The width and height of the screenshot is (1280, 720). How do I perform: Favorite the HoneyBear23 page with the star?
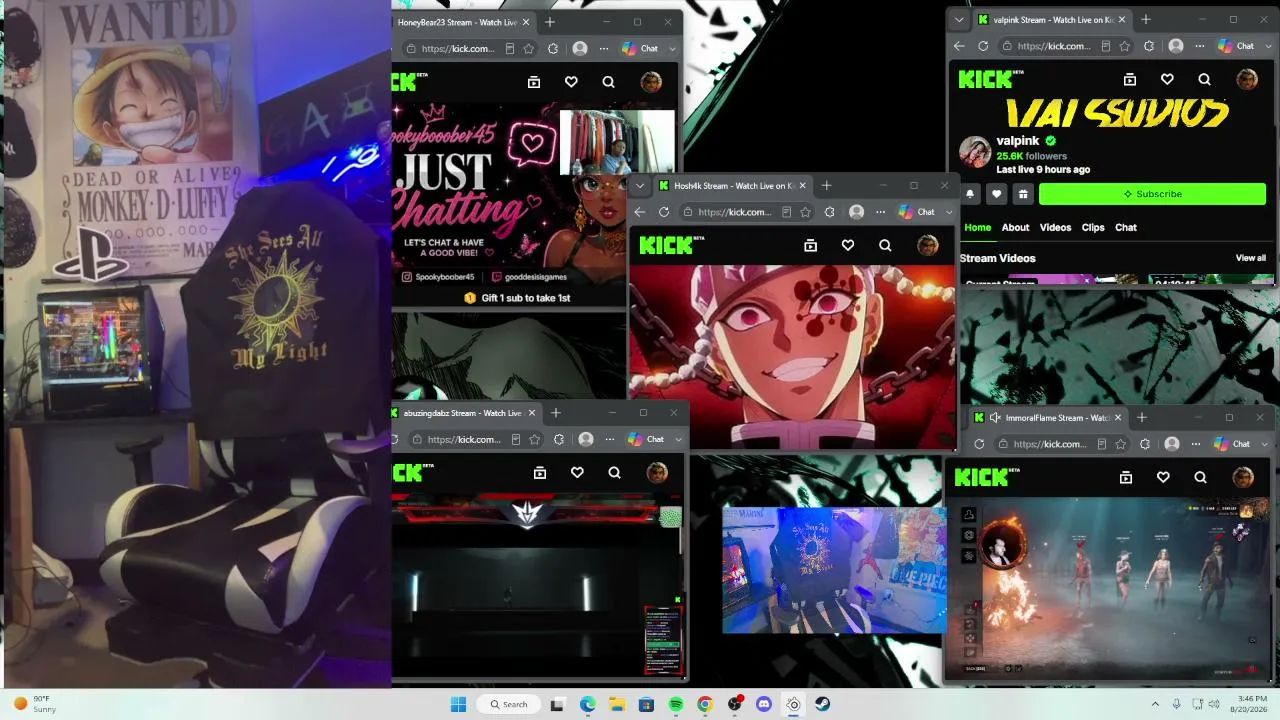pos(528,48)
